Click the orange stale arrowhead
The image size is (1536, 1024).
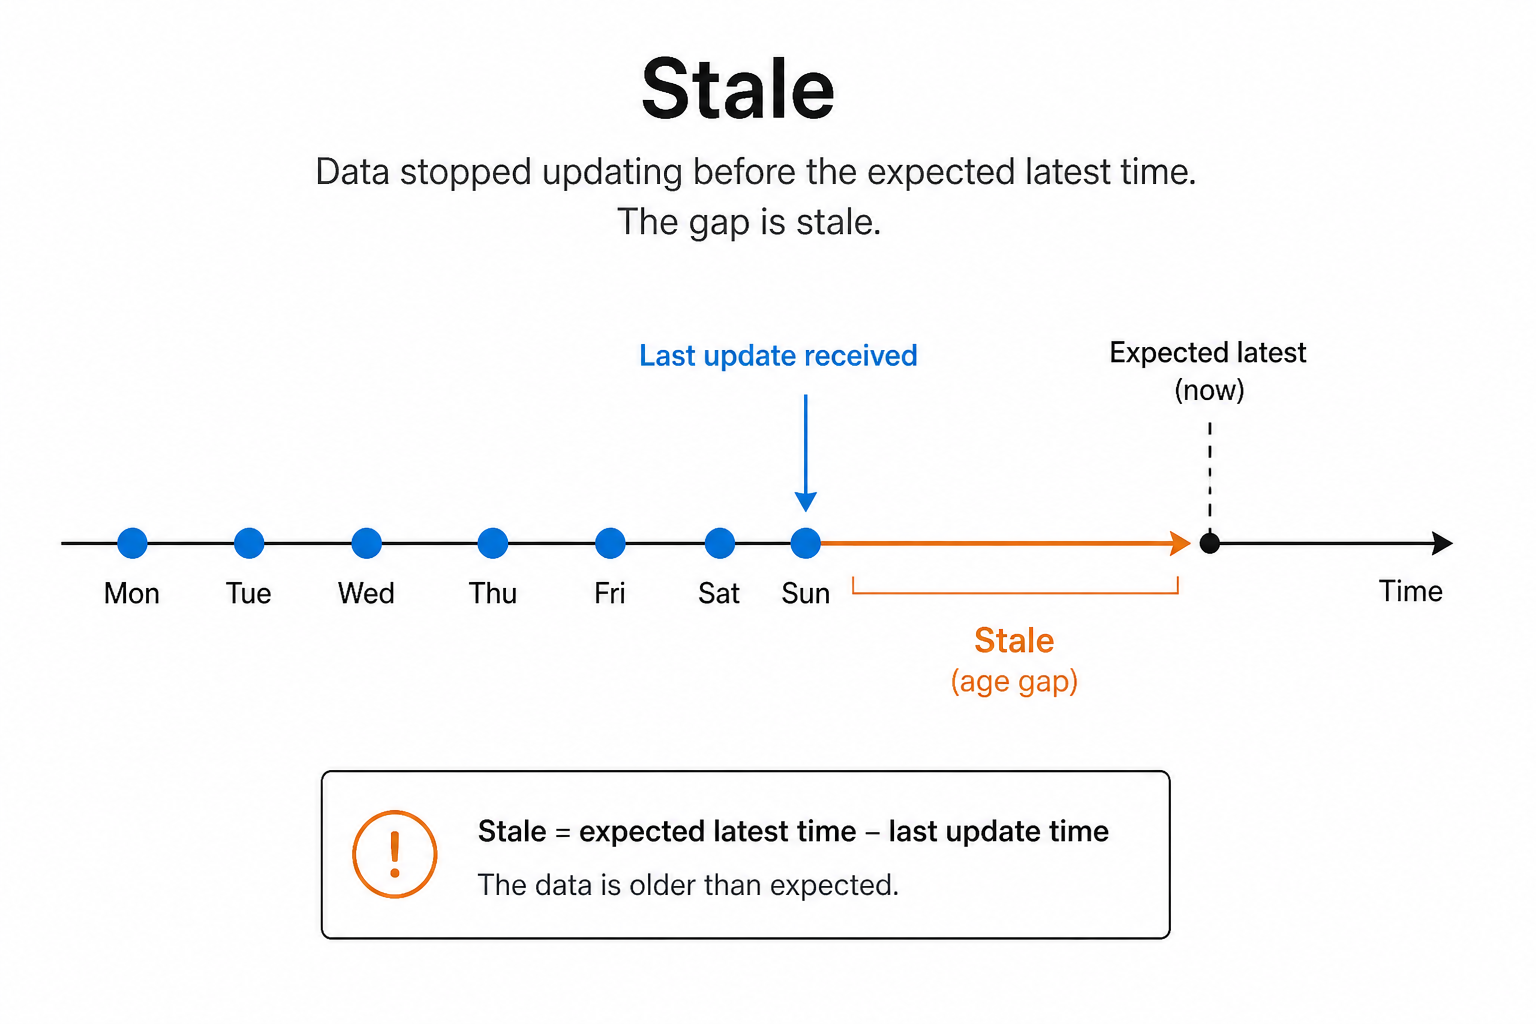(x=1180, y=543)
